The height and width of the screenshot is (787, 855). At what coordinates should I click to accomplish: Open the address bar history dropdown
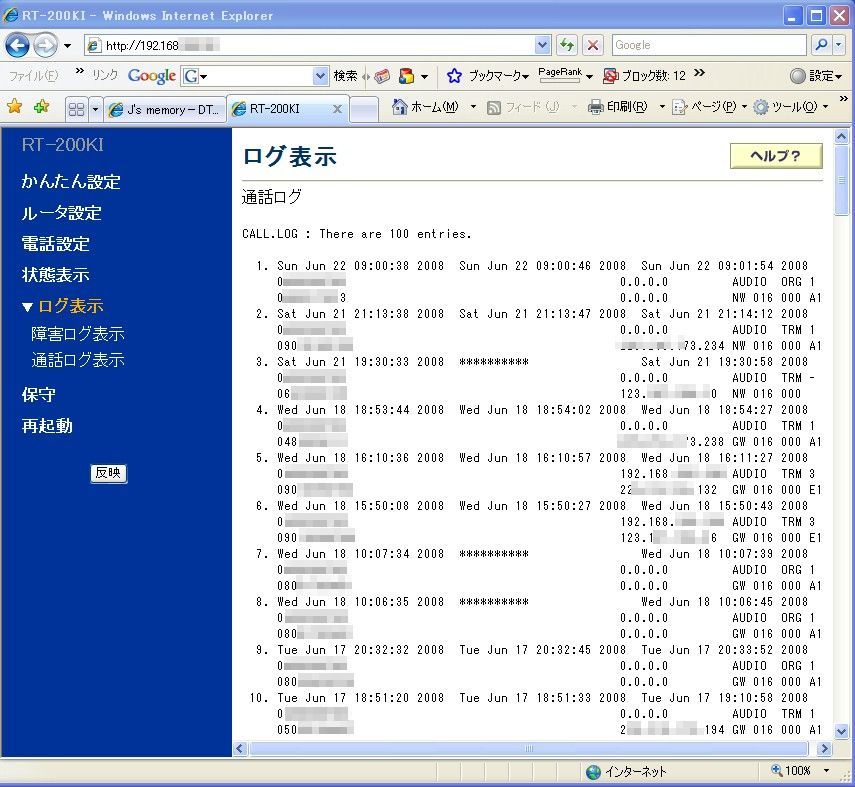543,45
